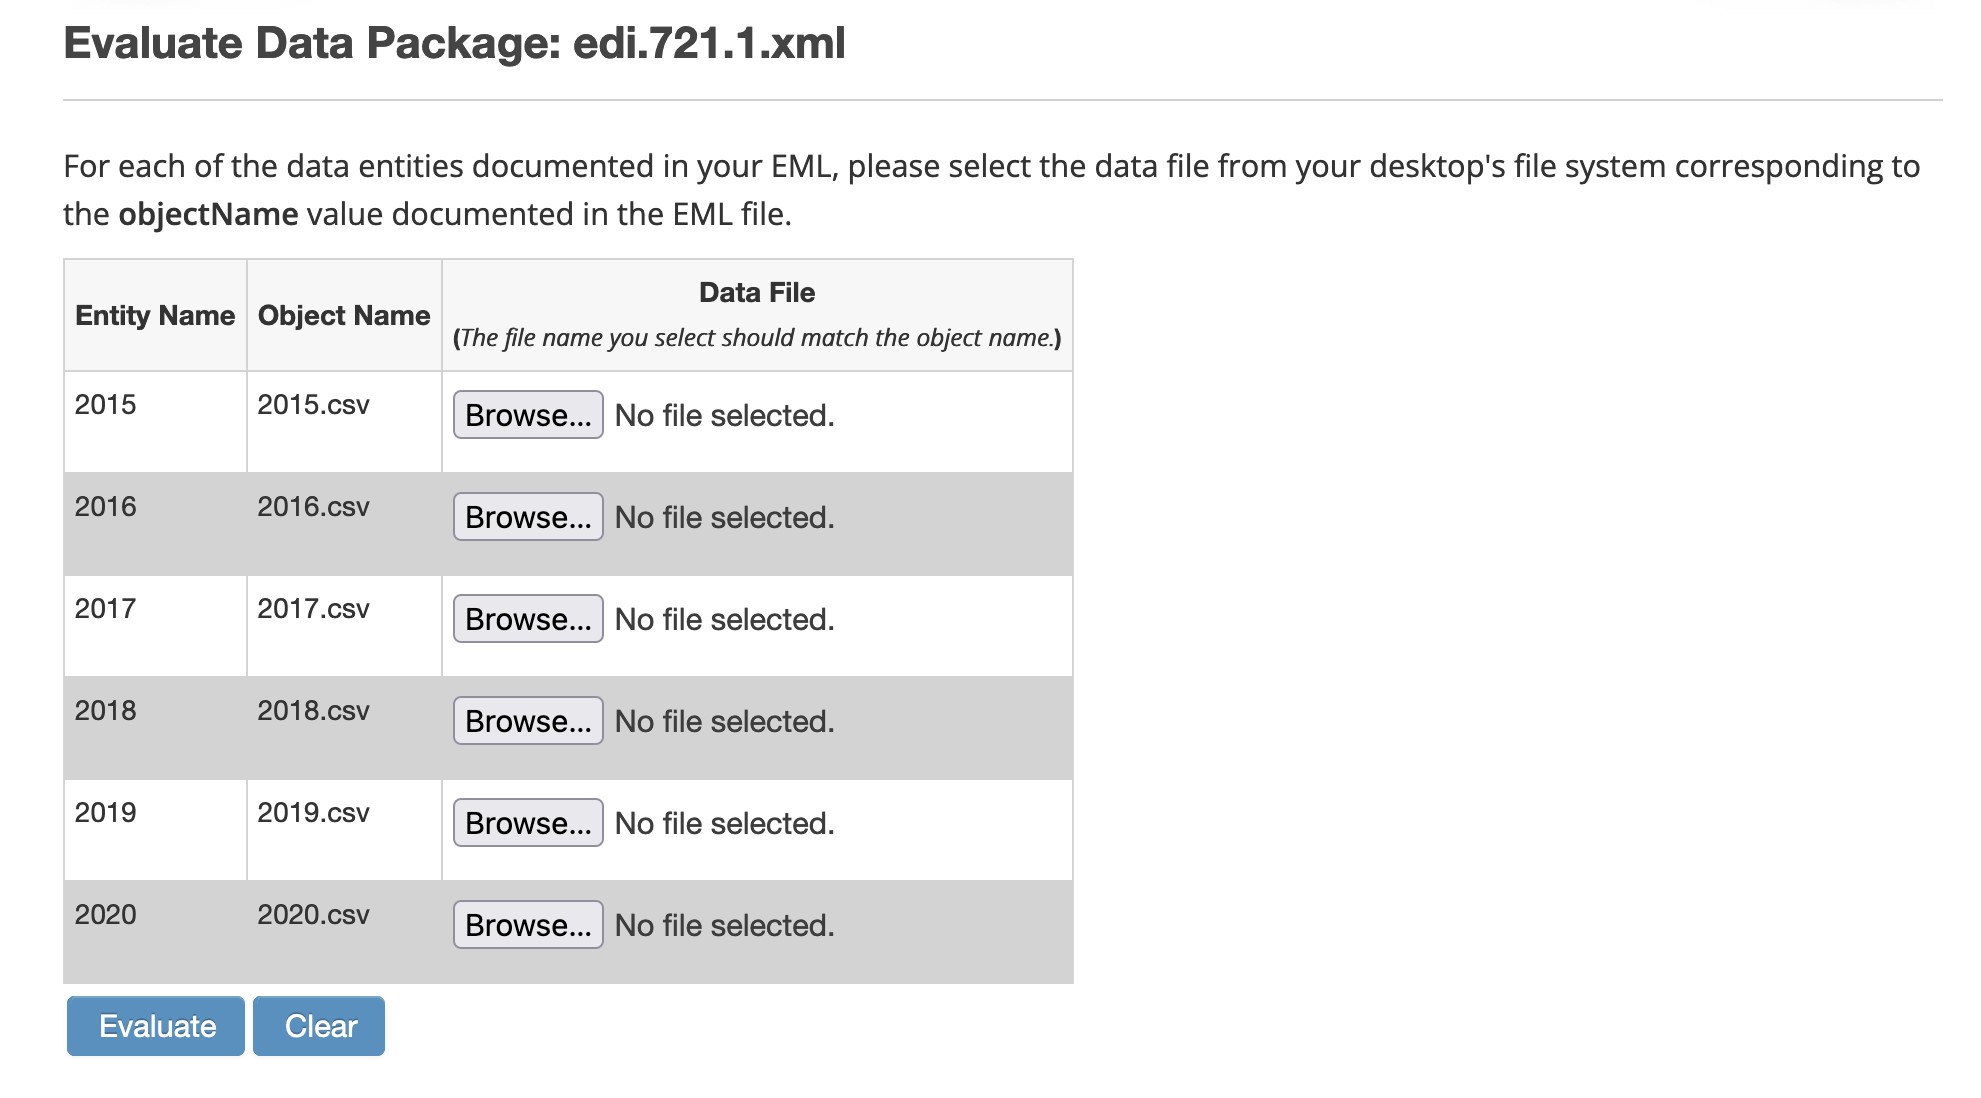Select the 2018.csv object name cell
The image size is (1981, 1098).
tap(344, 728)
